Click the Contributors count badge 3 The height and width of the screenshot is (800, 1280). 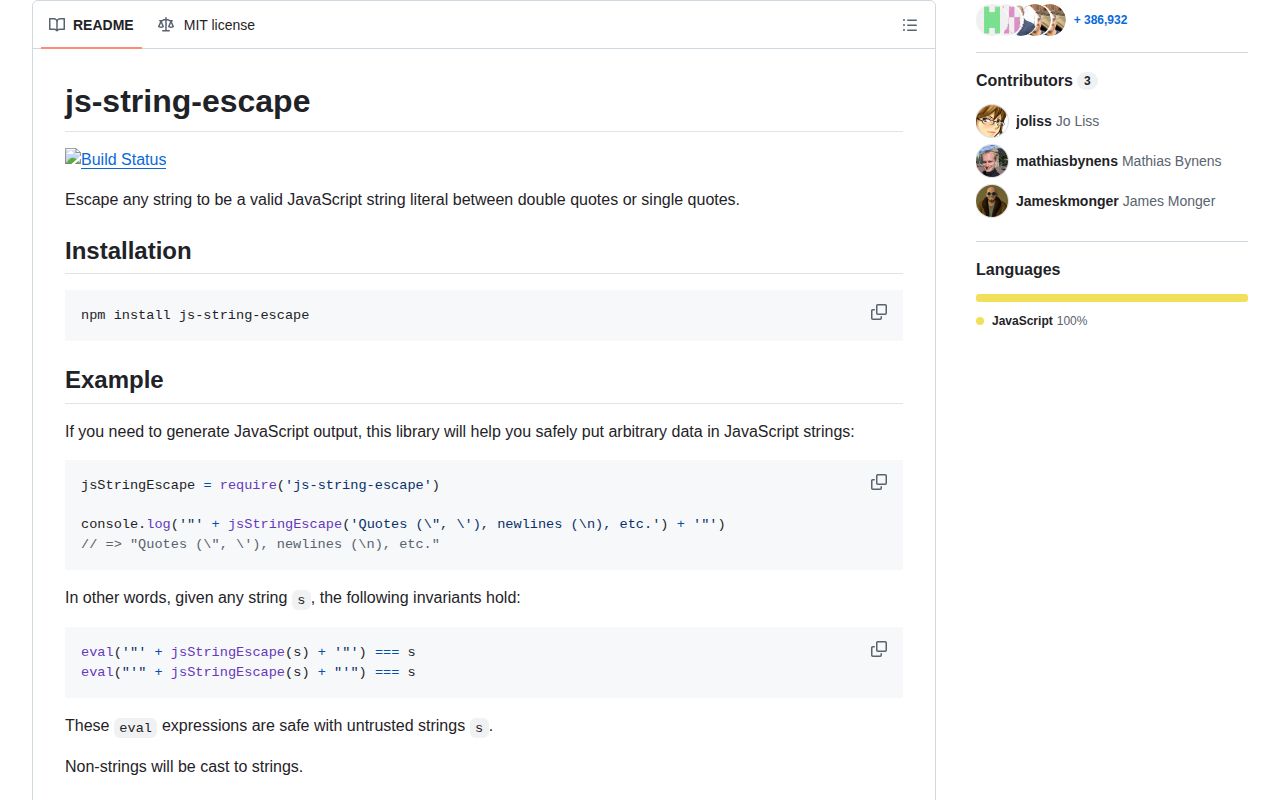1087,81
